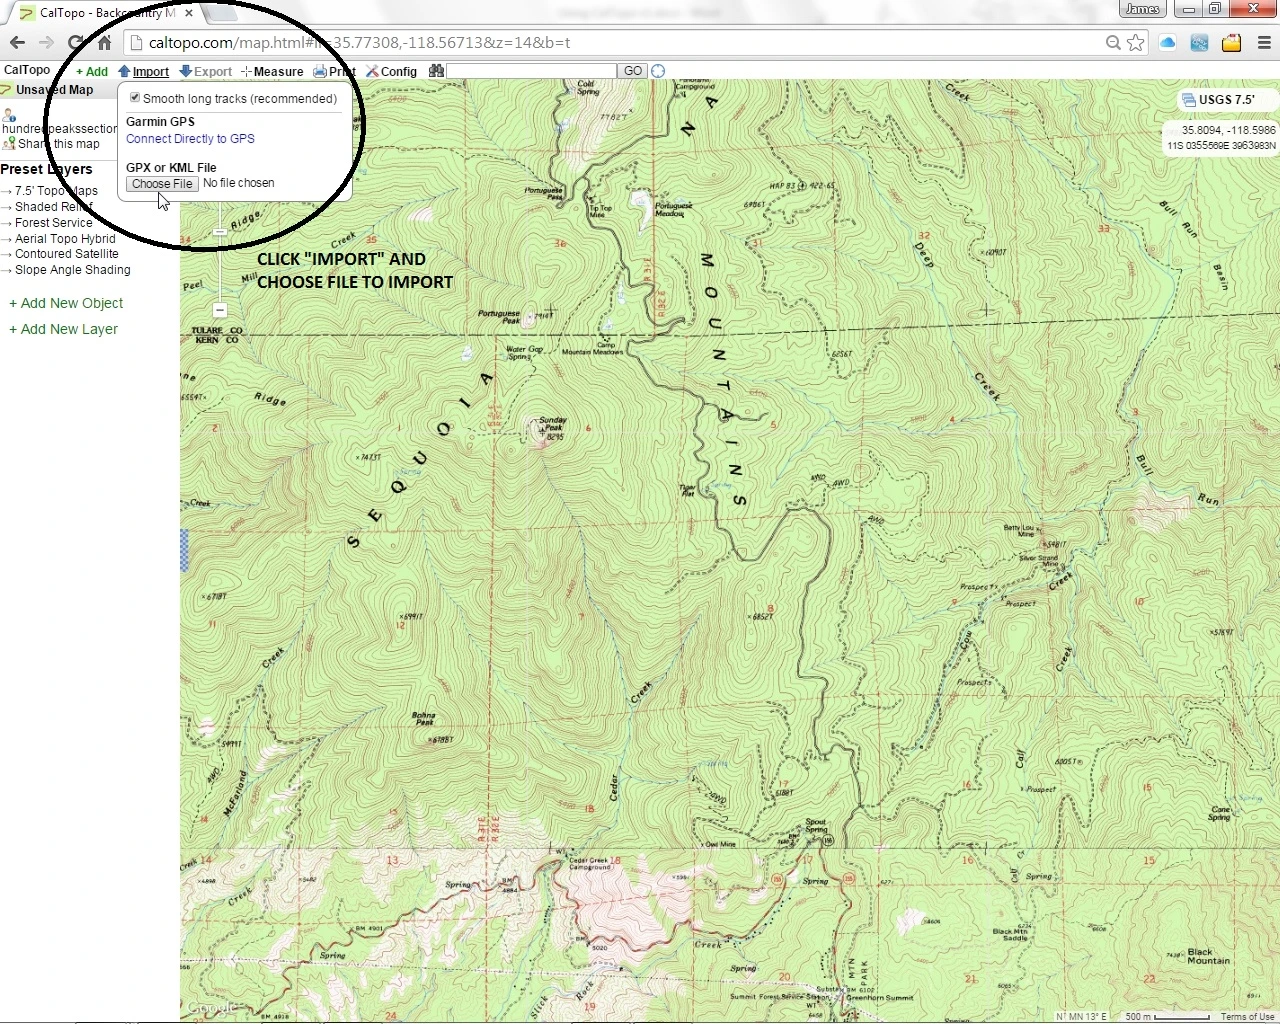Open the Import menu
Screen dimensions: 1280x1024
click(144, 71)
